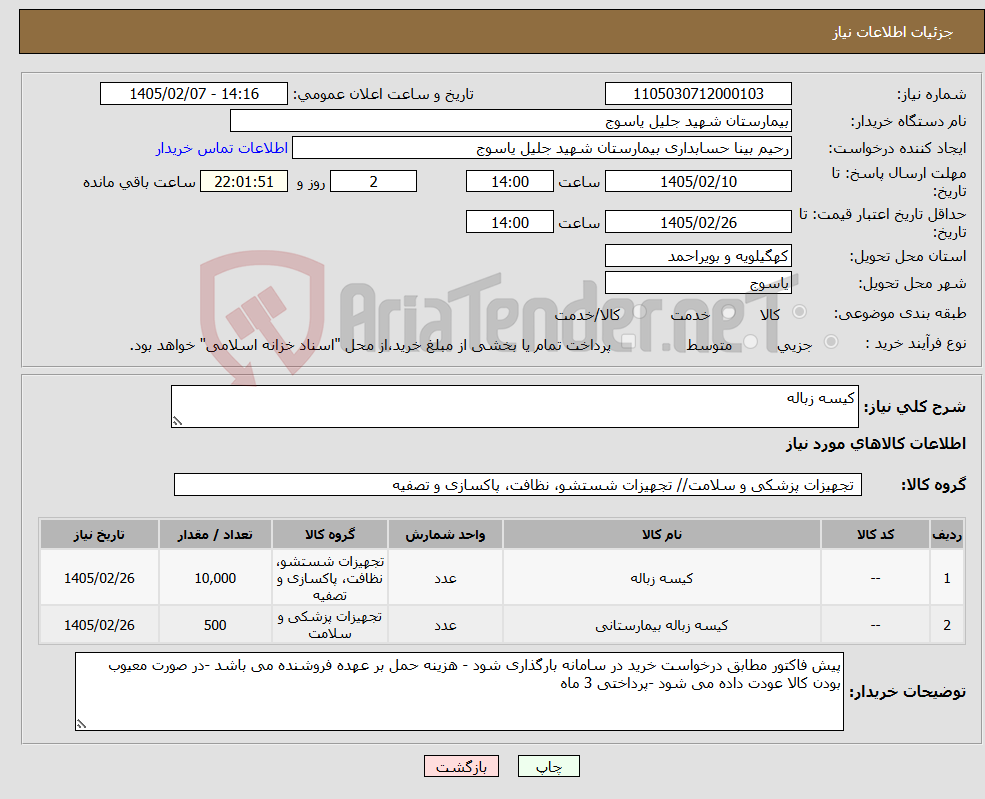Viewport: 985px width, 799px height.
Task: Click the remaining days field showing 2
Action: (373, 182)
